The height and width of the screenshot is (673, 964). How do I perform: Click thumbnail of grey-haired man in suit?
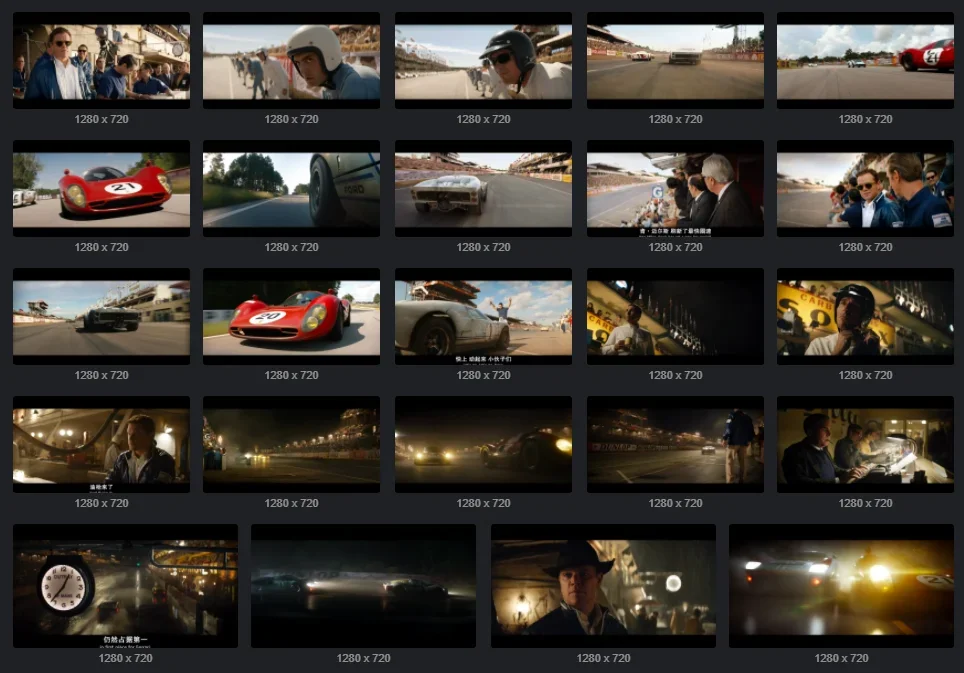675,188
